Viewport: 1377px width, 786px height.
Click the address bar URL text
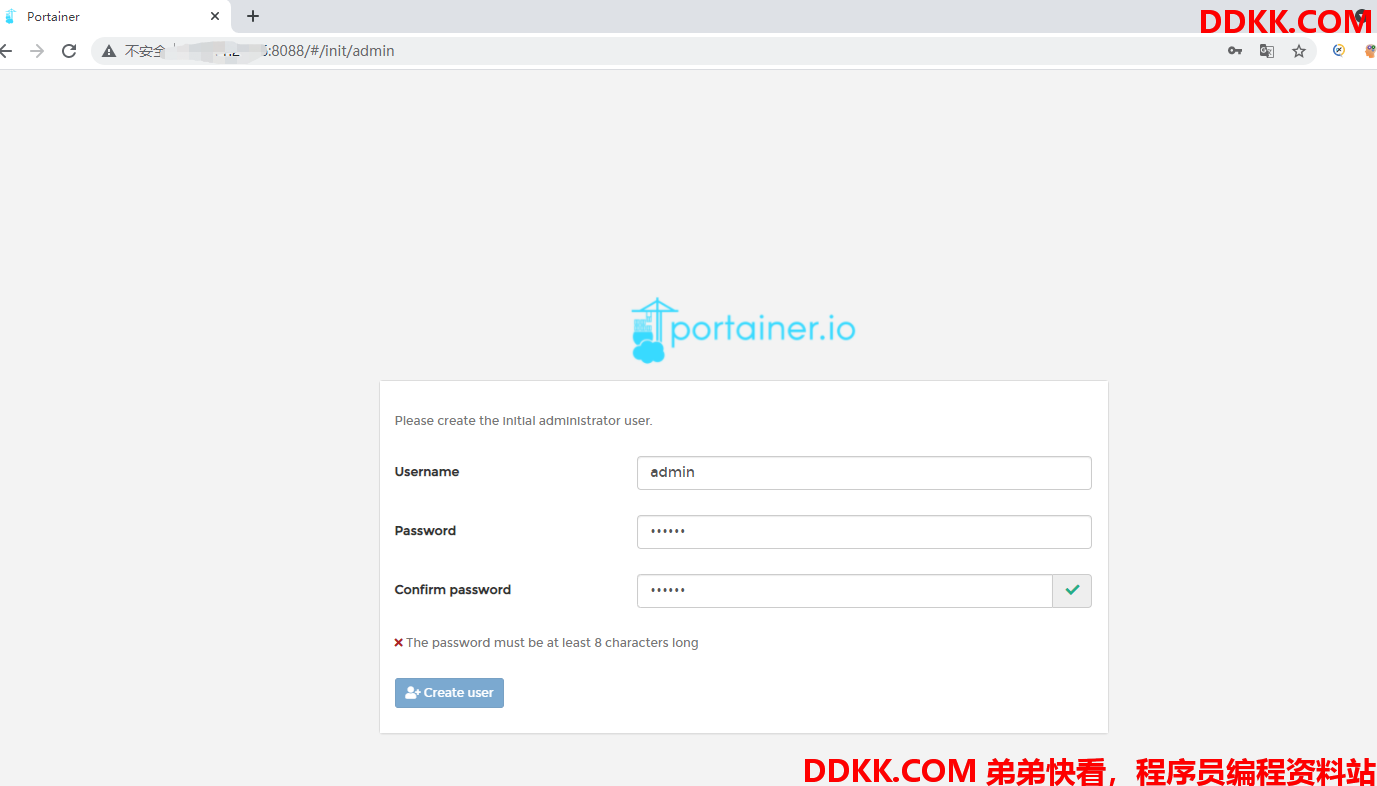(328, 51)
